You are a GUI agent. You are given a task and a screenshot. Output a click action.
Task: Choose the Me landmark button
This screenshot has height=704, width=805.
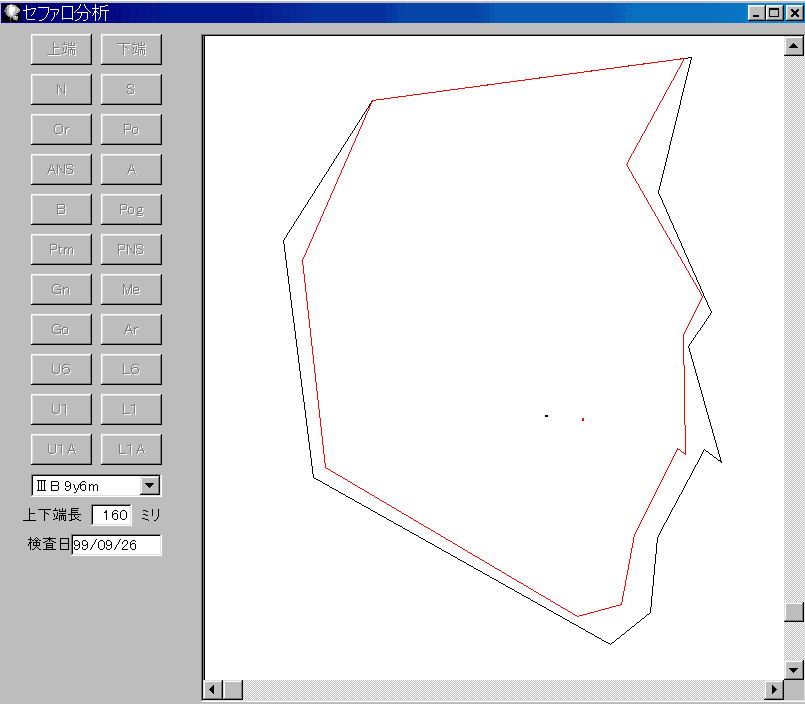coord(131,290)
